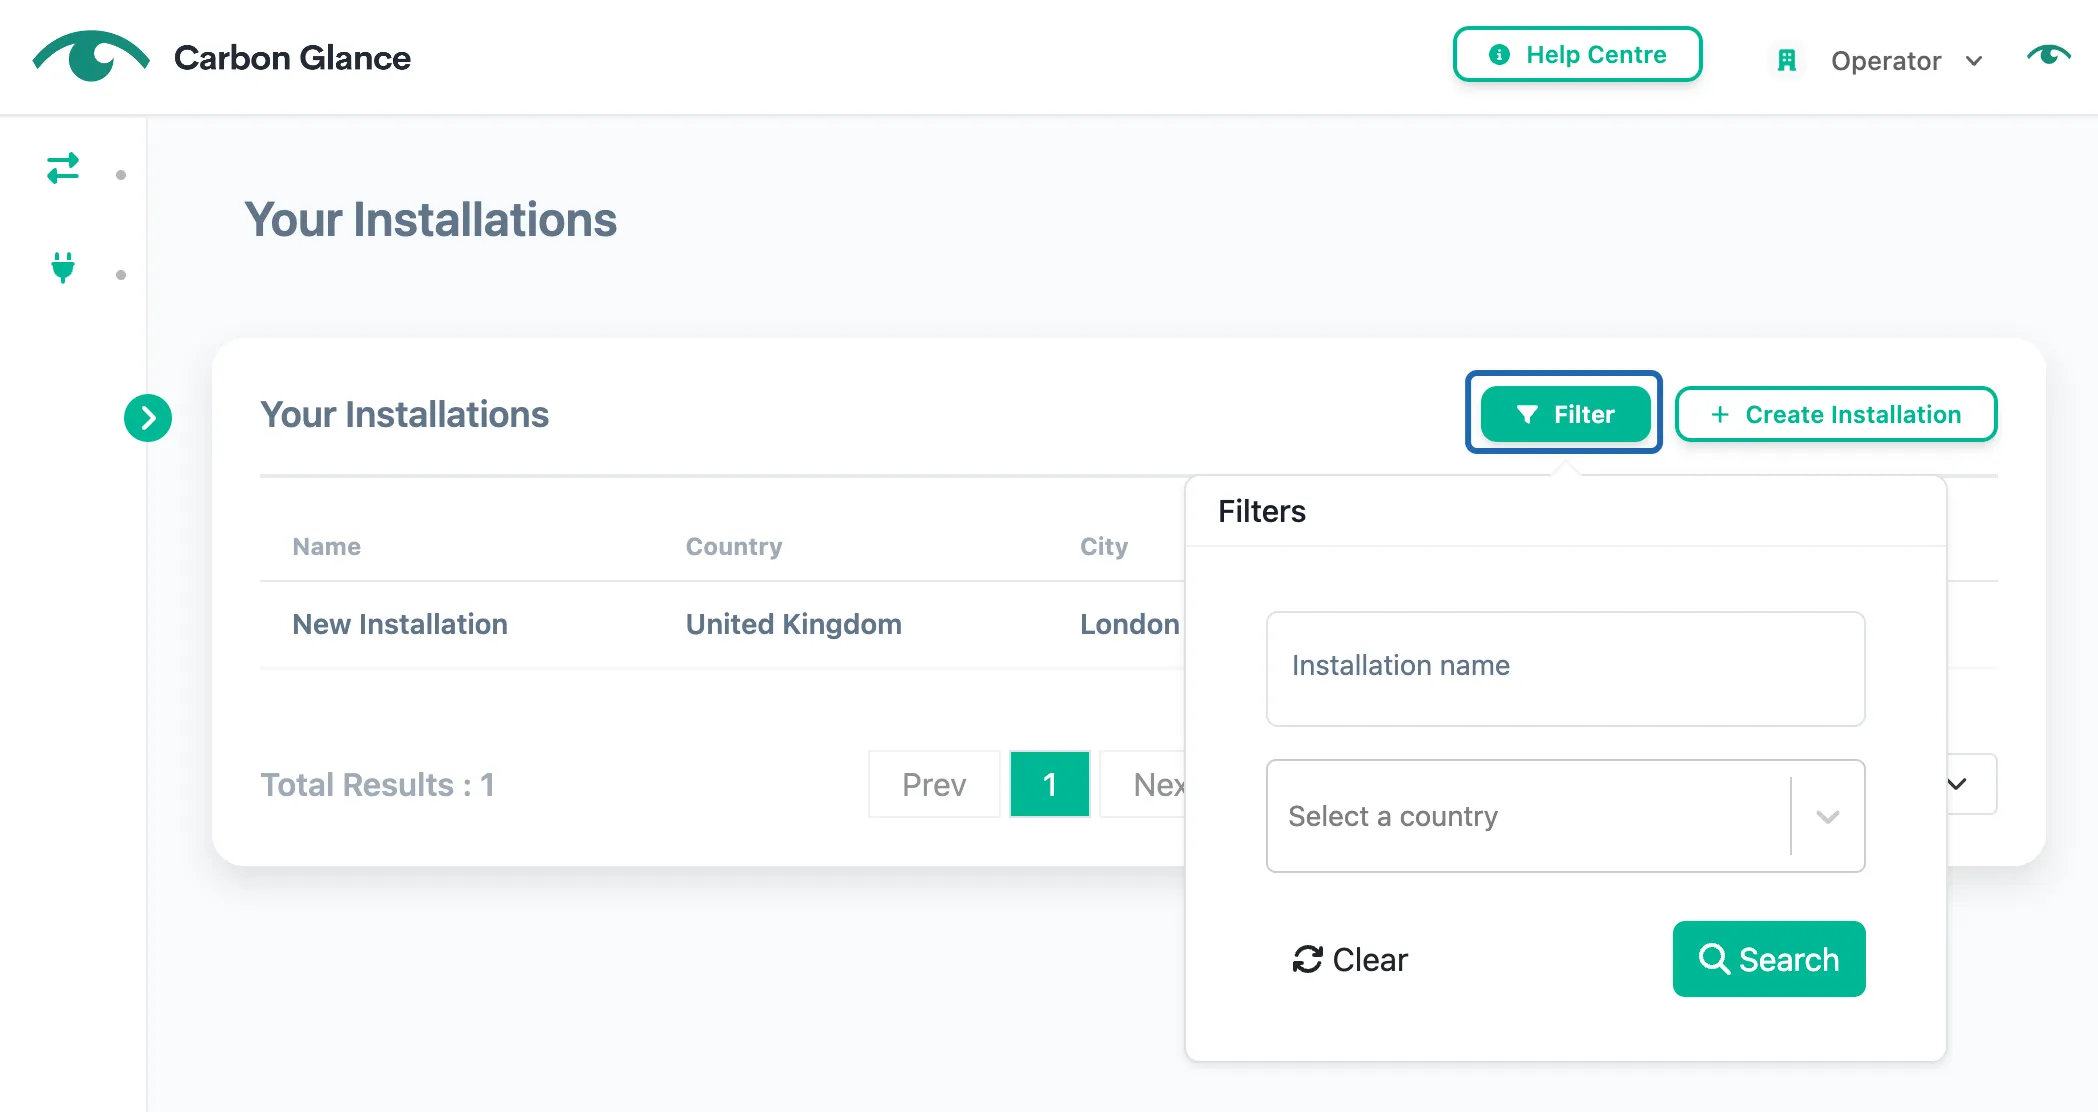
Task: Click the country dropdown chevron
Action: (1828, 817)
